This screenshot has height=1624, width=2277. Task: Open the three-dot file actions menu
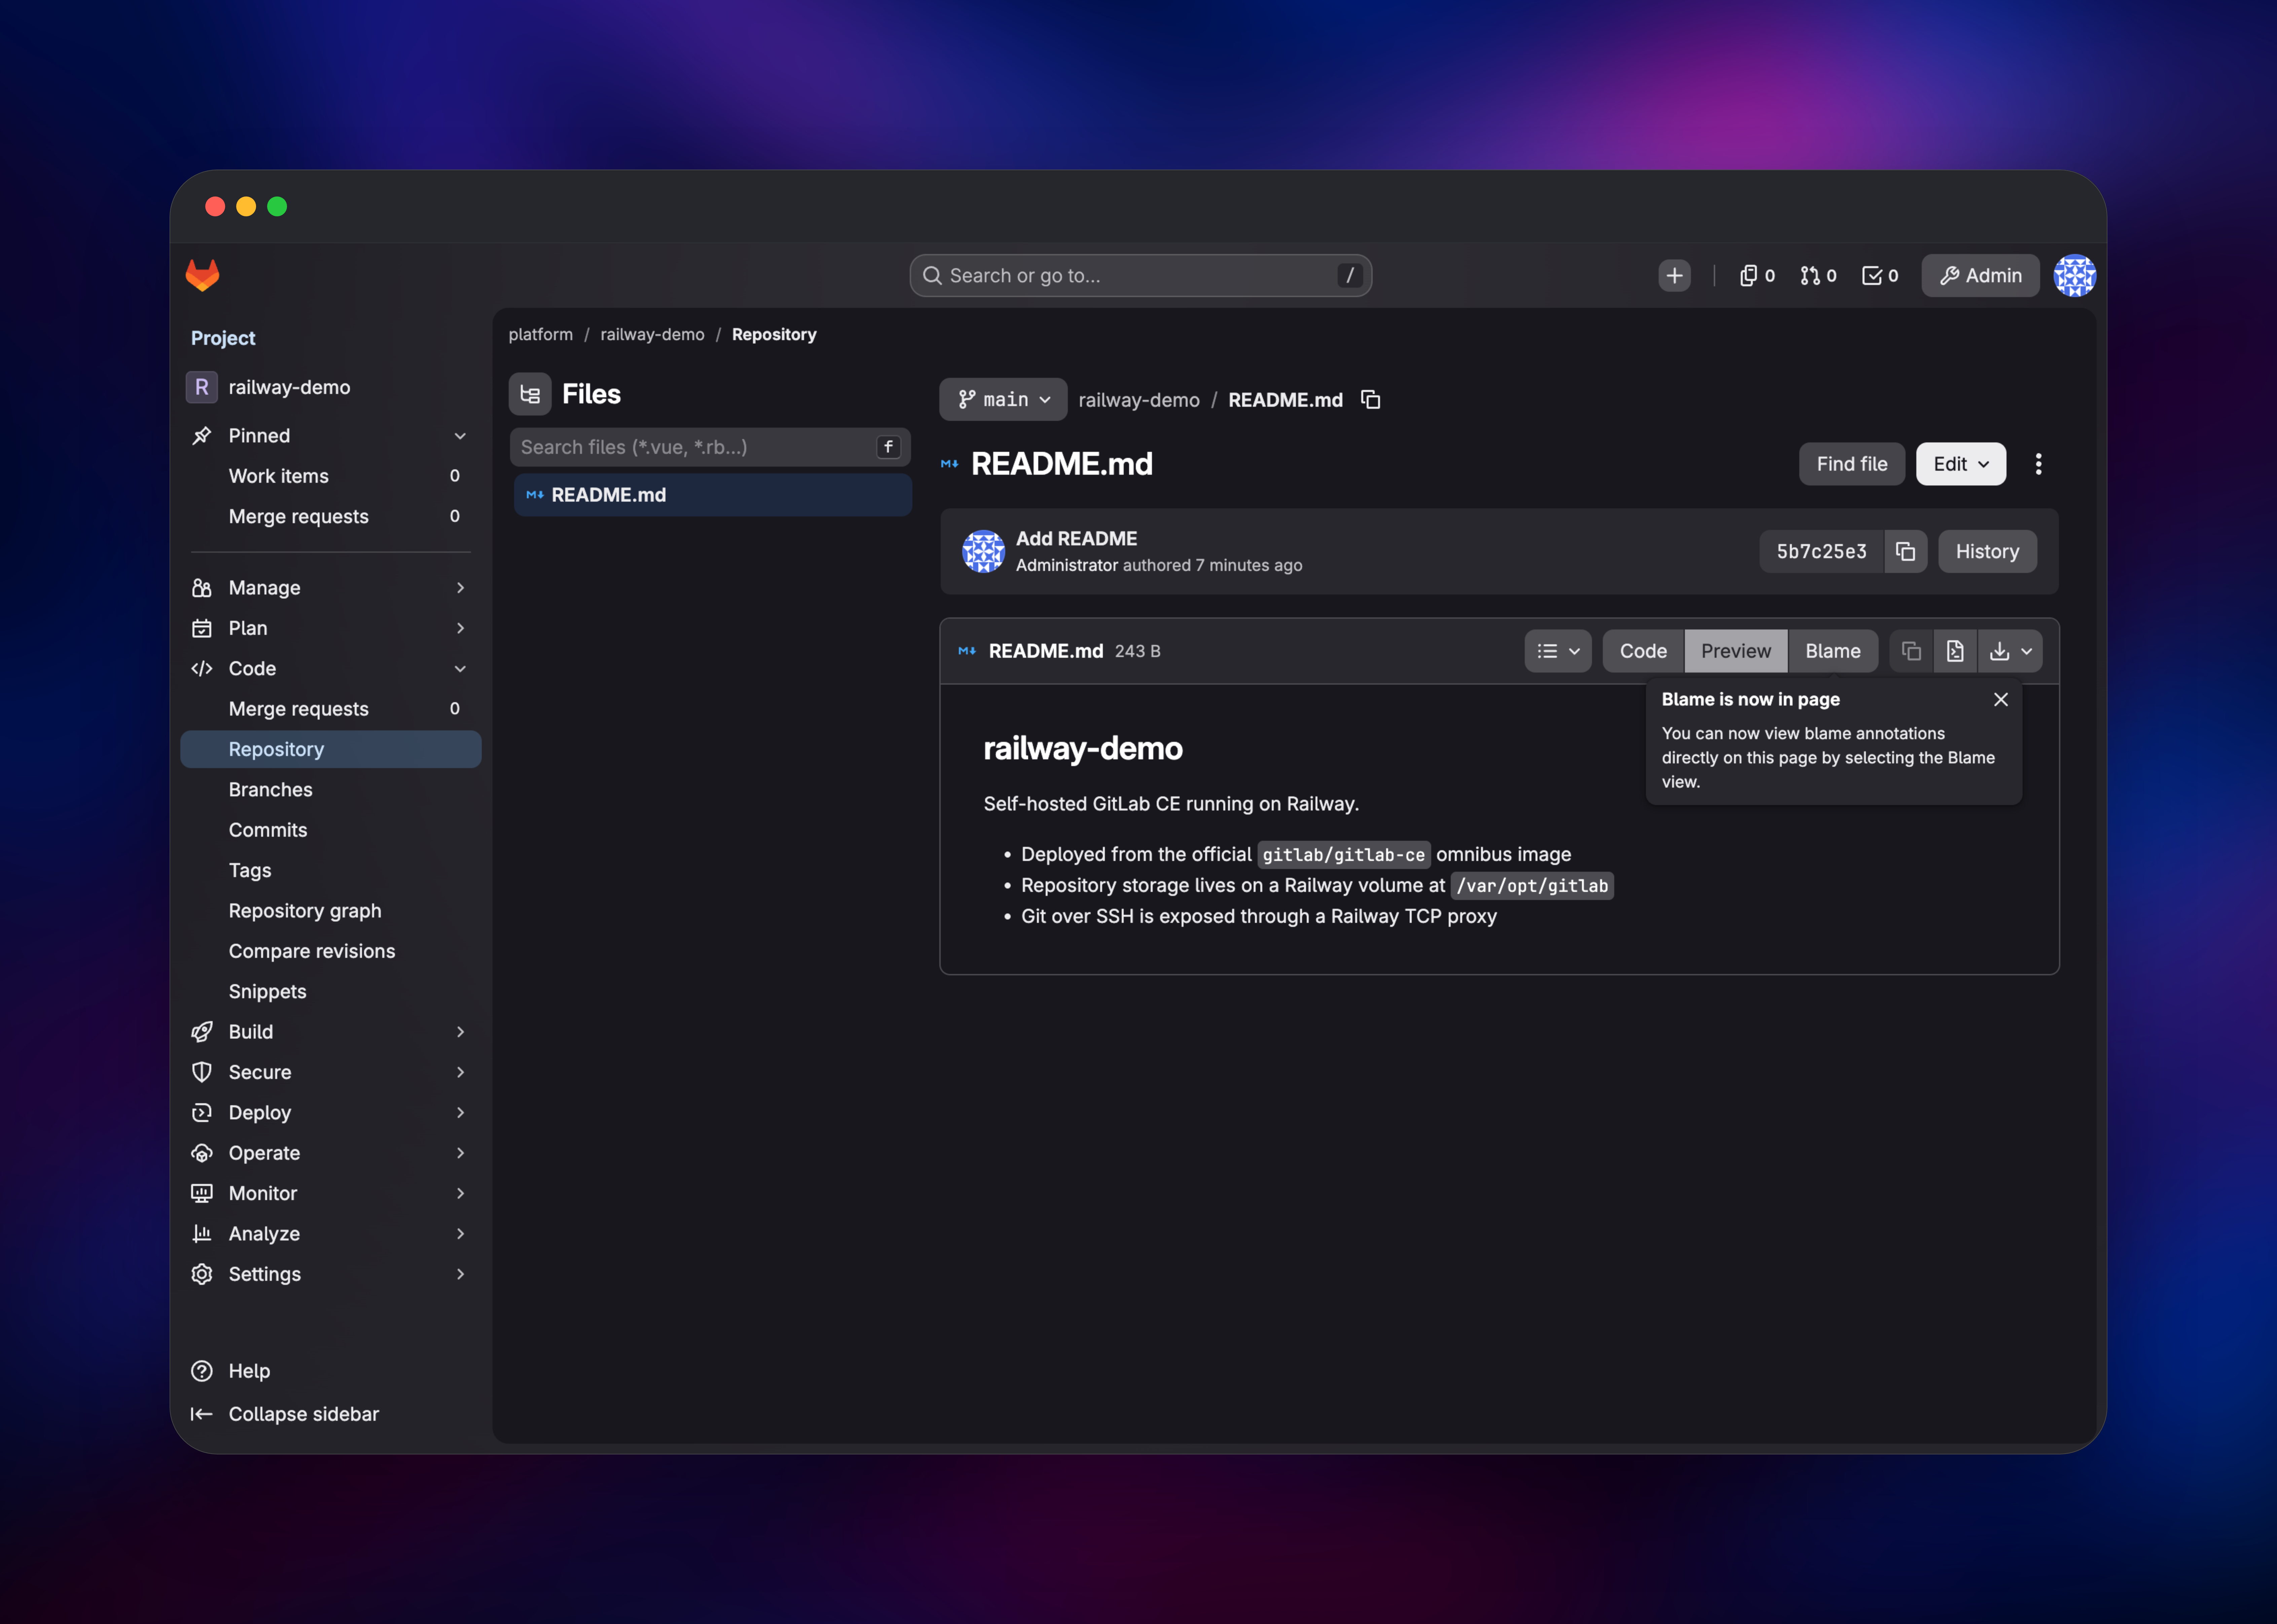point(2038,464)
